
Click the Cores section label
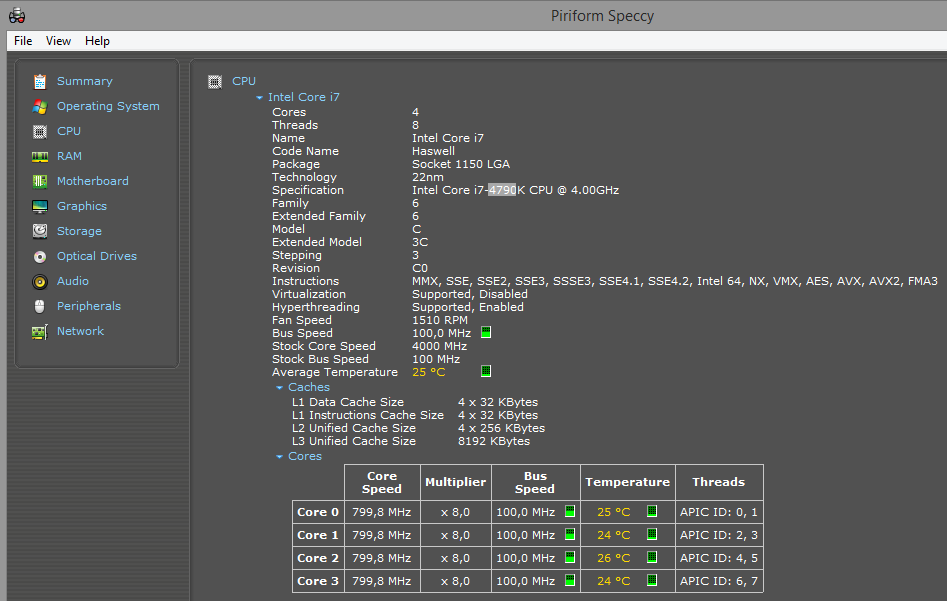click(x=305, y=456)
